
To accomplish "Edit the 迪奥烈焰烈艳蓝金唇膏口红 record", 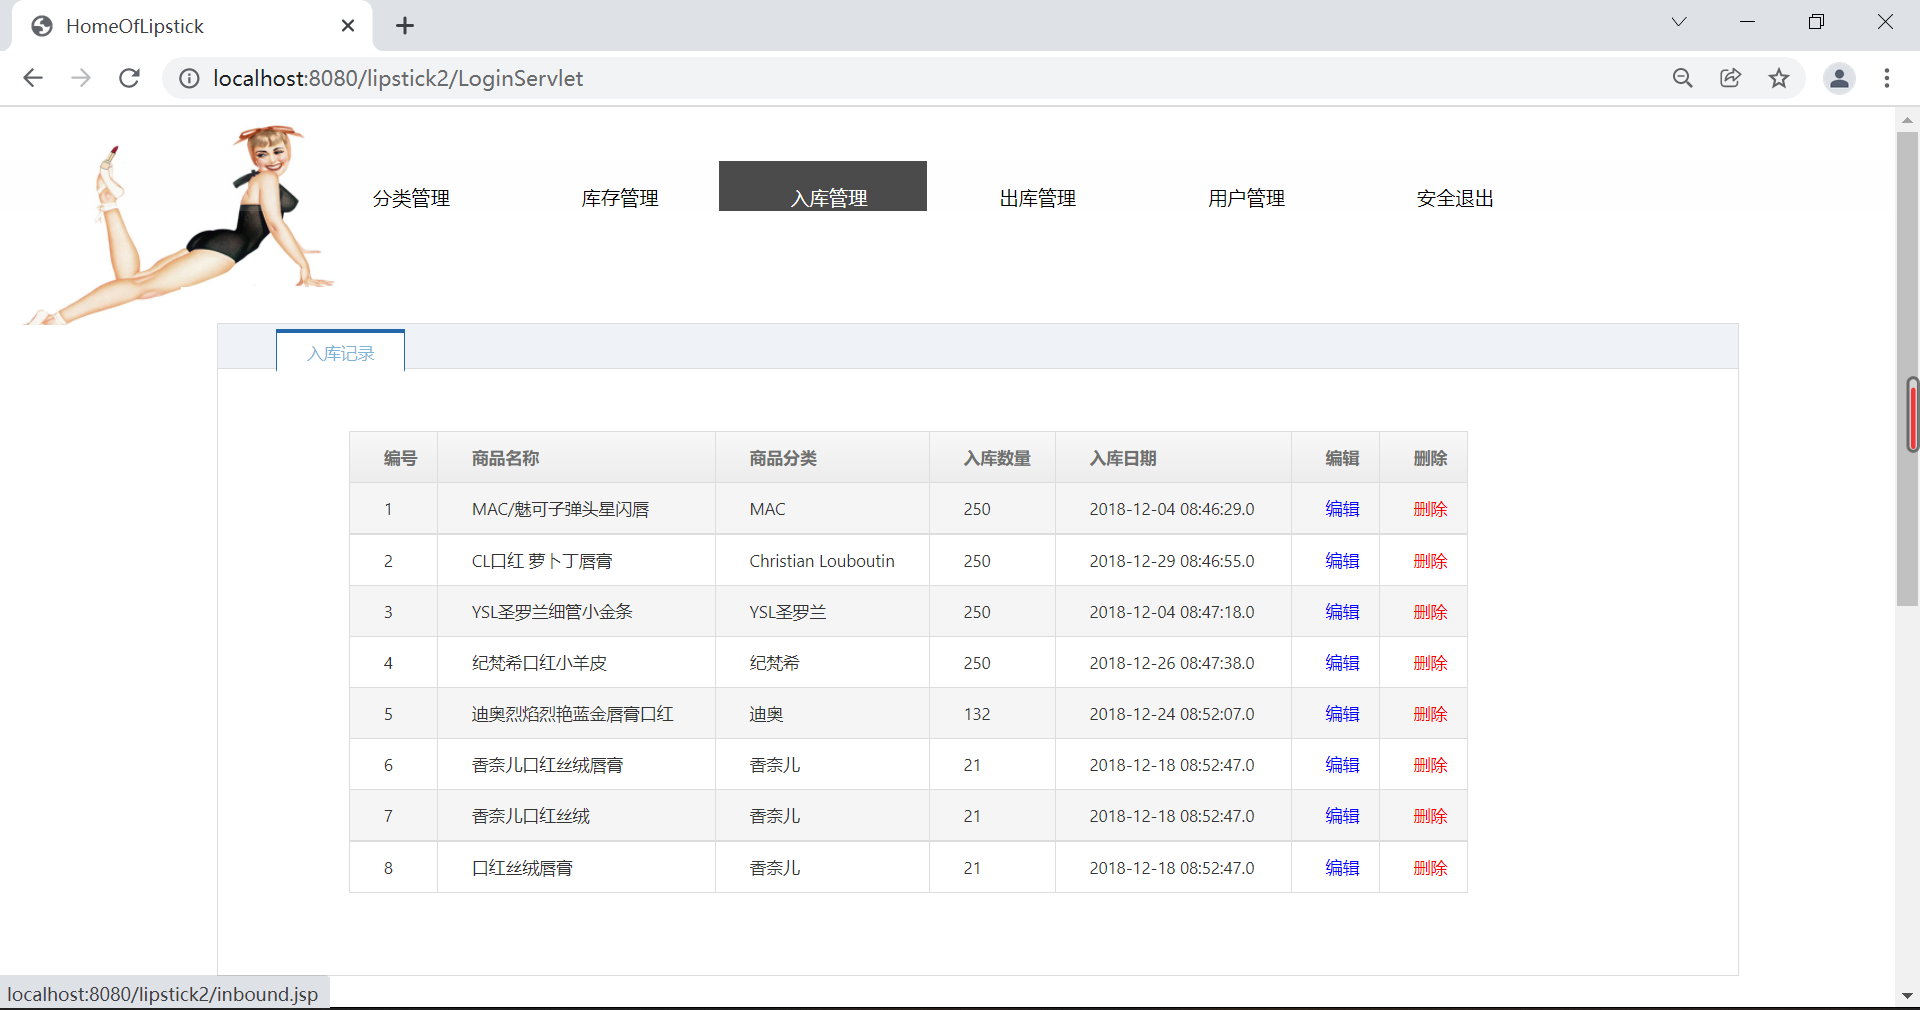I will point(1342,714).
